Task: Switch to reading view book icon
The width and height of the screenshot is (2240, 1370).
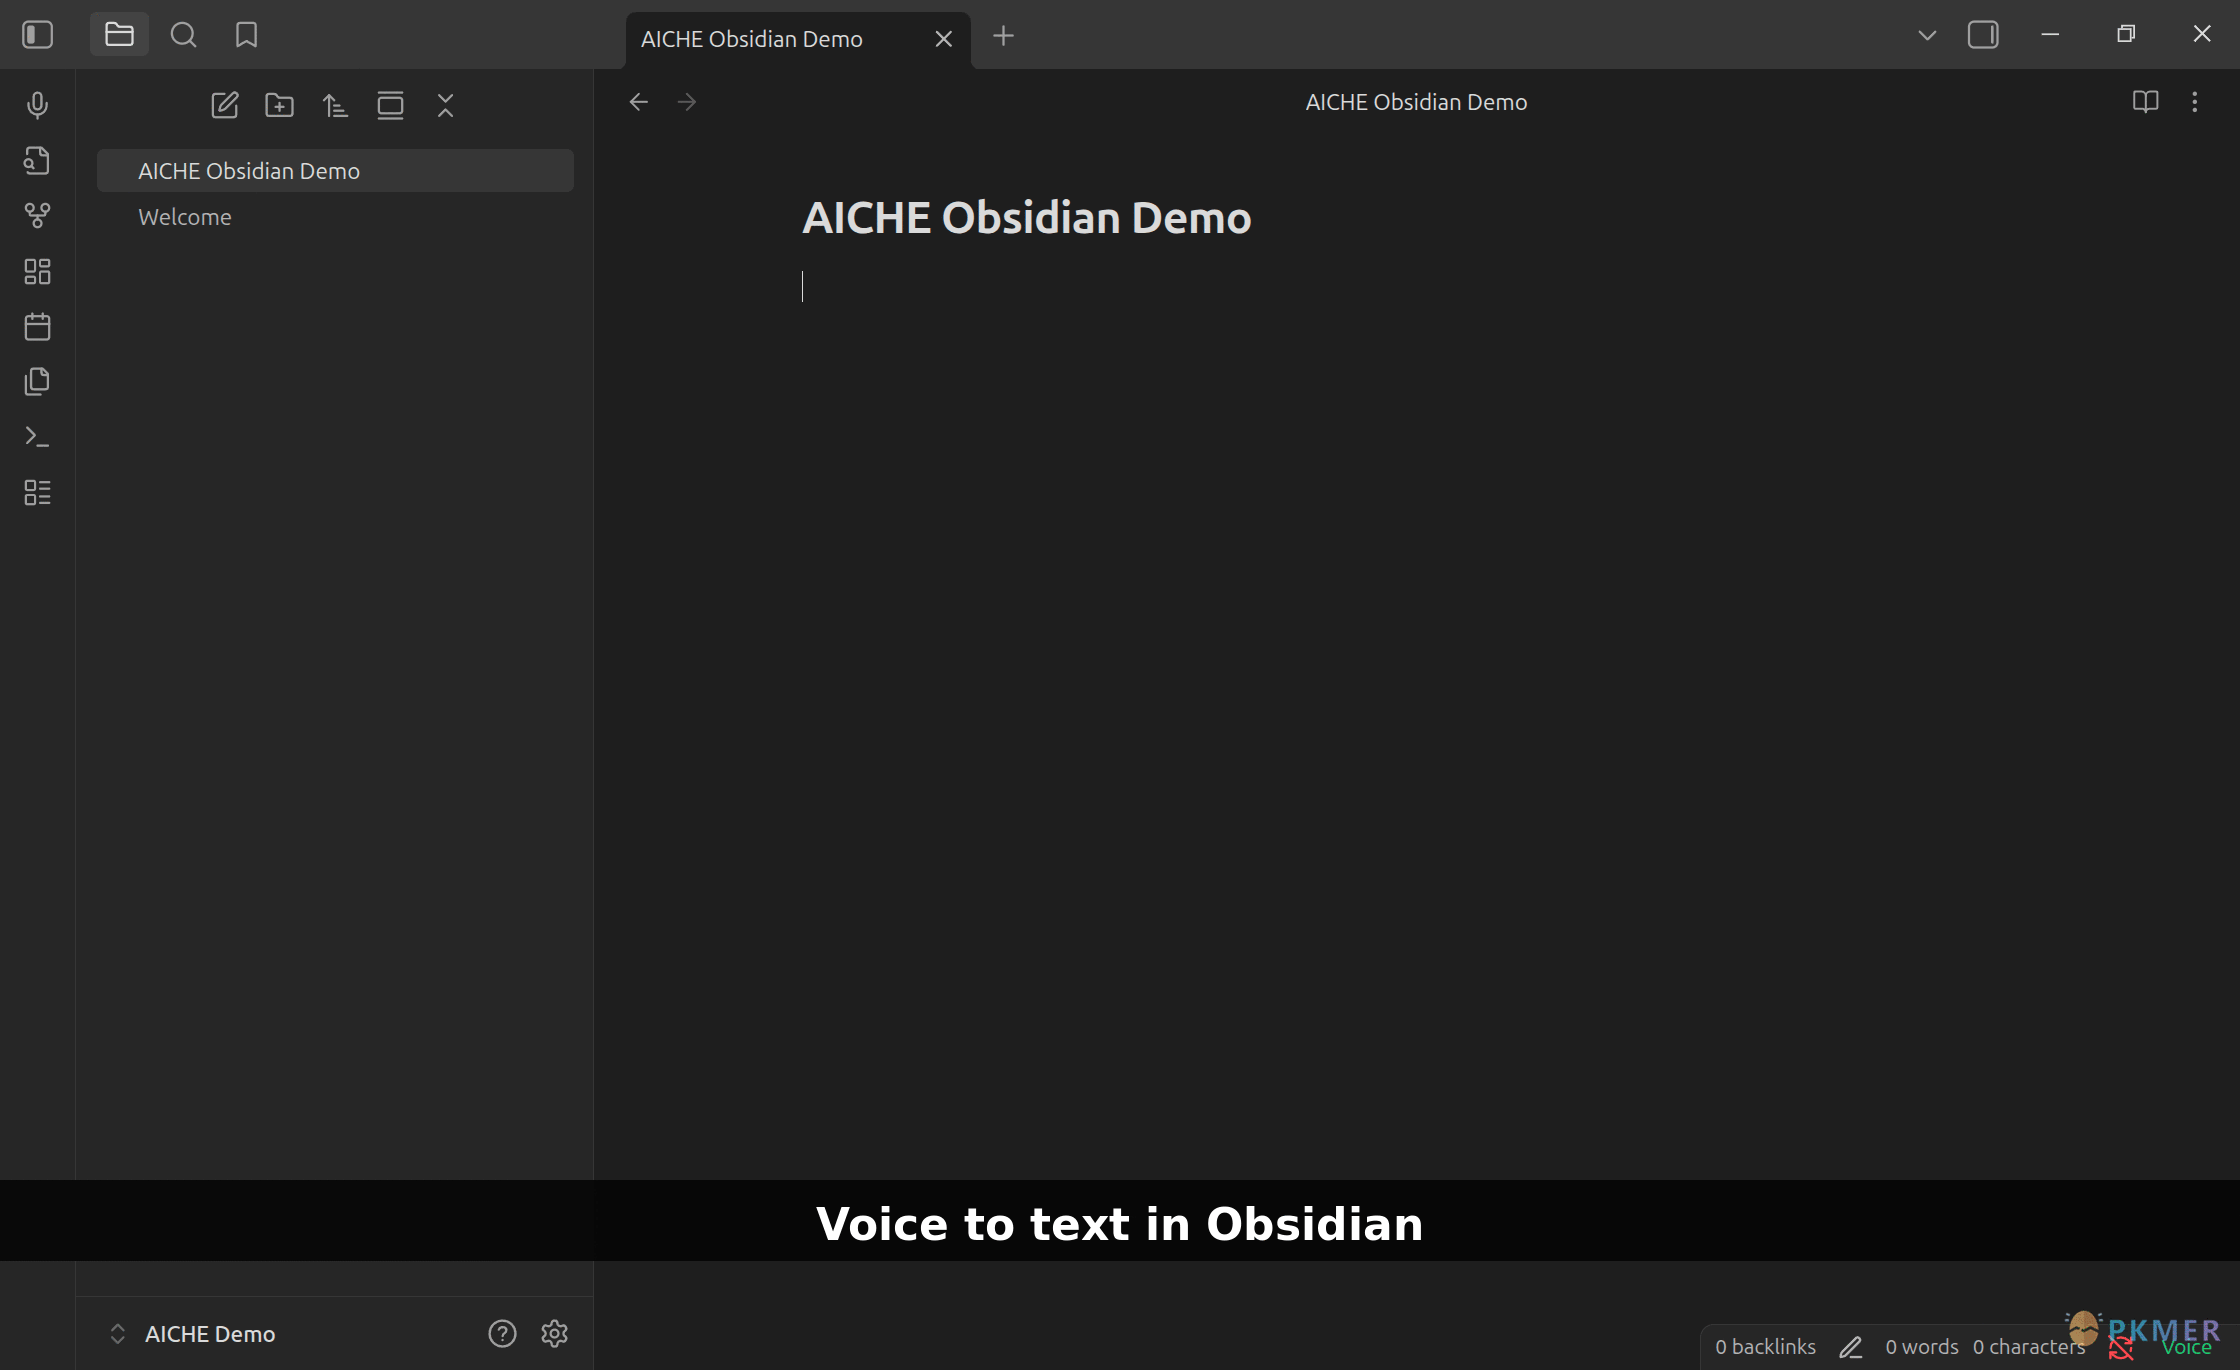Action: (x=2145, y=102)
